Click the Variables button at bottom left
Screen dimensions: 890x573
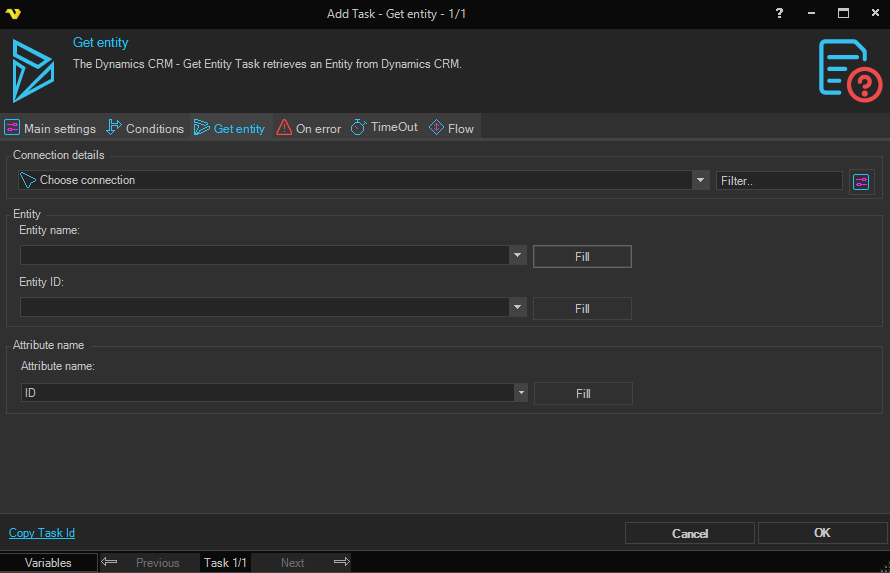(x=48, y=562)
